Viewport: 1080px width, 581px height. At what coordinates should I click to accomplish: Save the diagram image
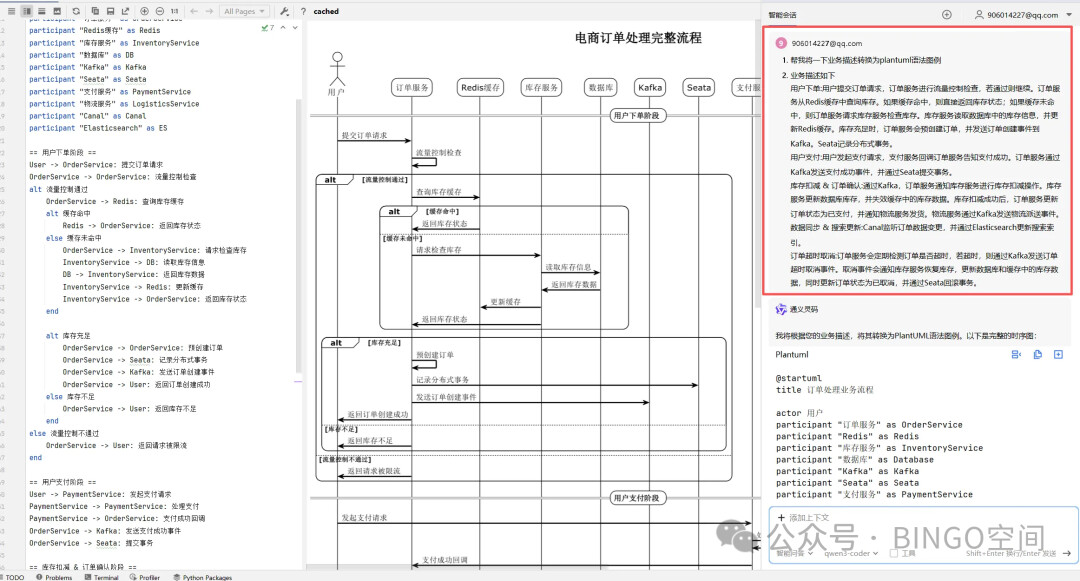(x=110, y=11)
